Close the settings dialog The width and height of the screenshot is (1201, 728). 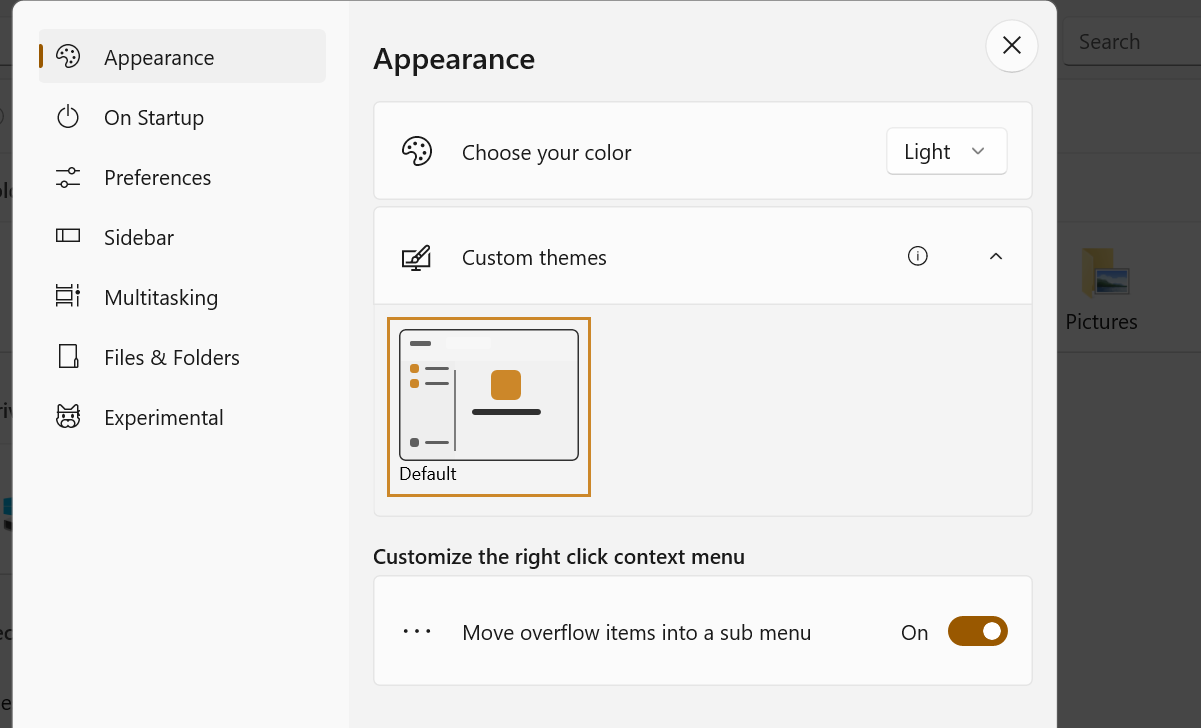tap(1011, 46)
